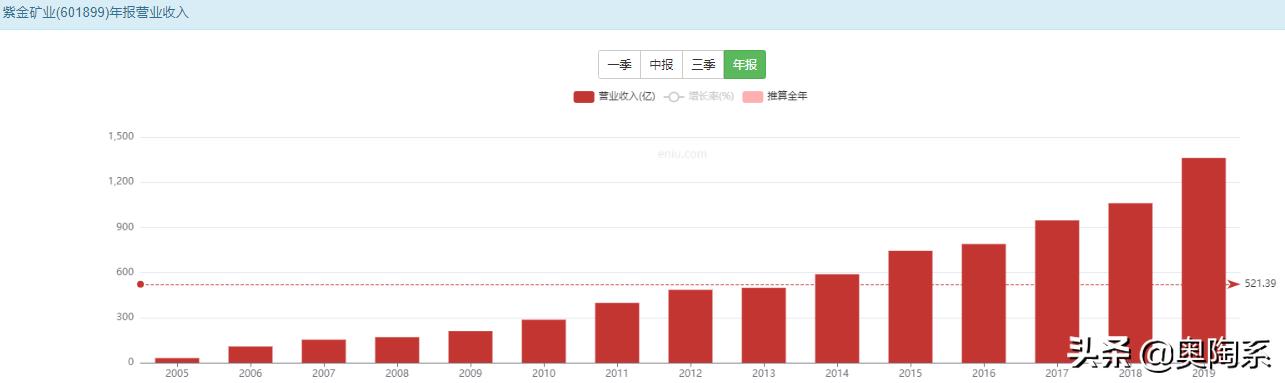This screenshot has width=1285, height=383.
Task: Click the 2014 x-axis year label
Action: [x=837, y=373]
